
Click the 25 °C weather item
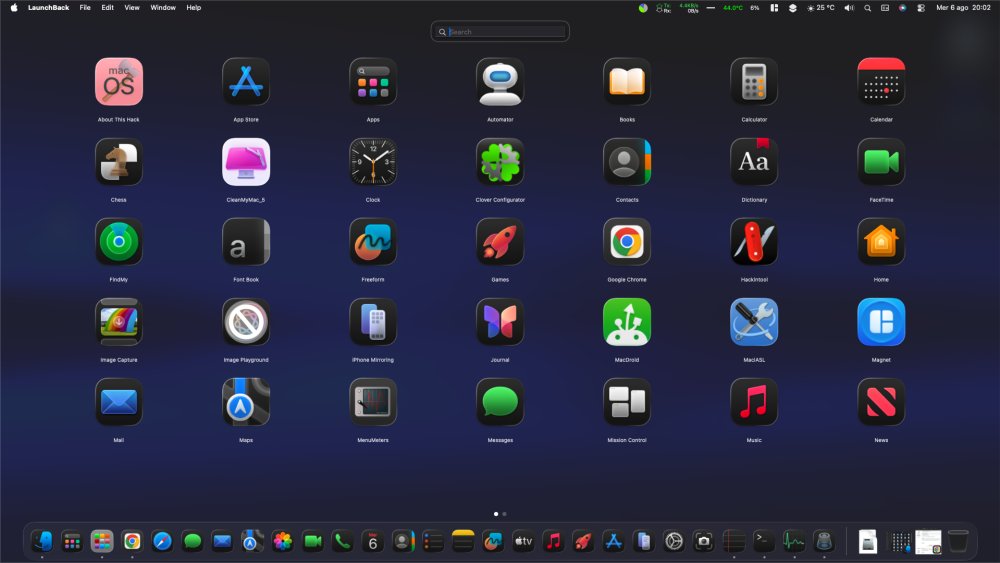pos(821,8)
